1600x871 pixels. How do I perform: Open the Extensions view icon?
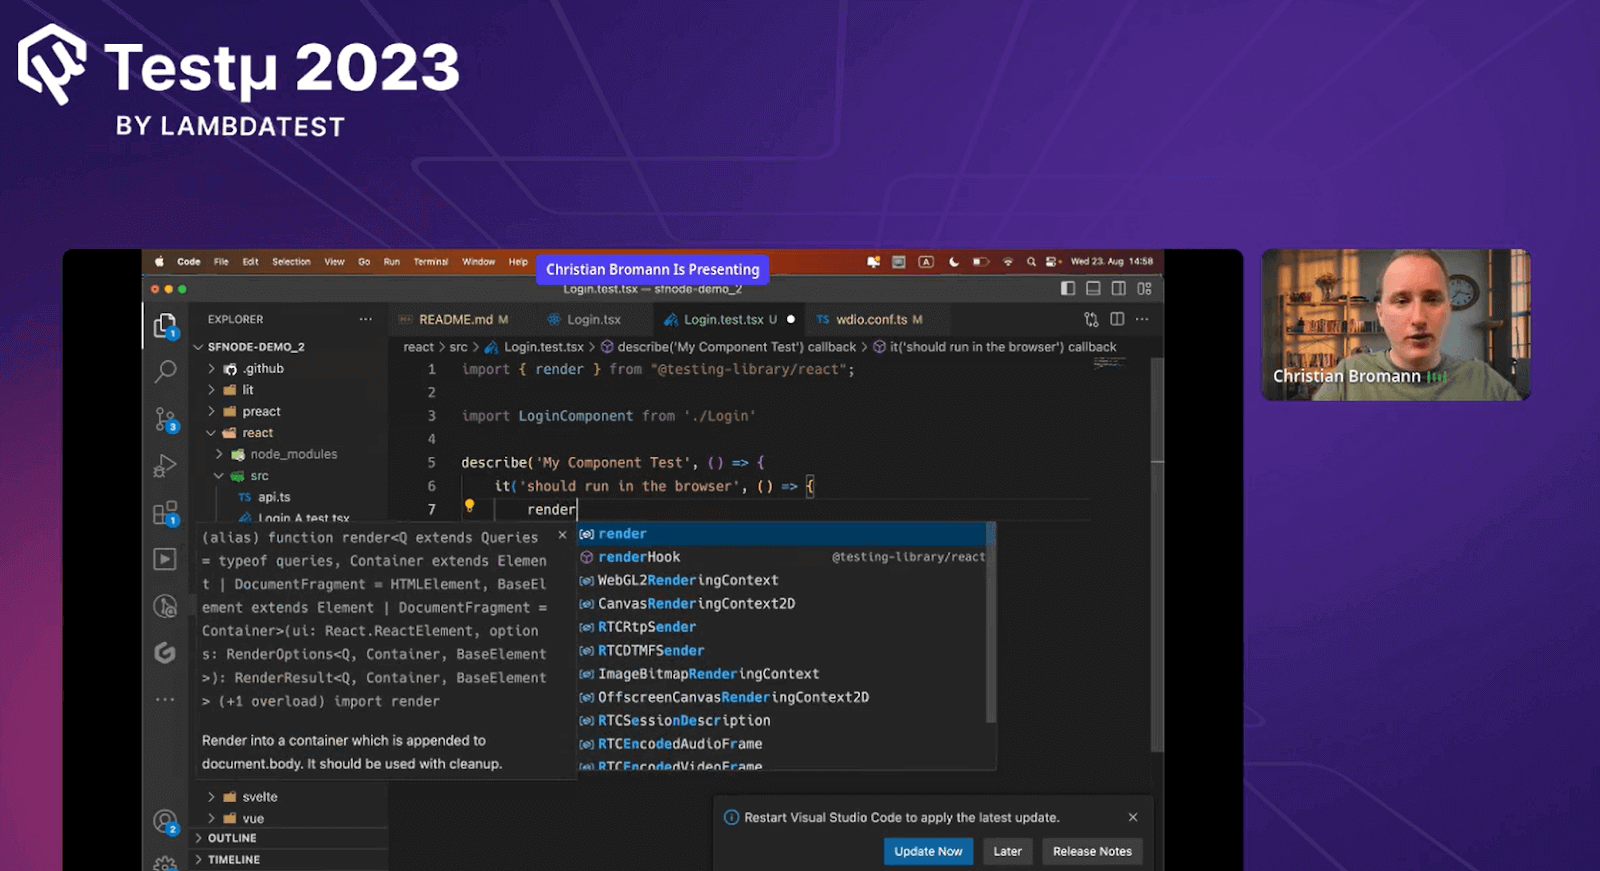tap(165, 513)
